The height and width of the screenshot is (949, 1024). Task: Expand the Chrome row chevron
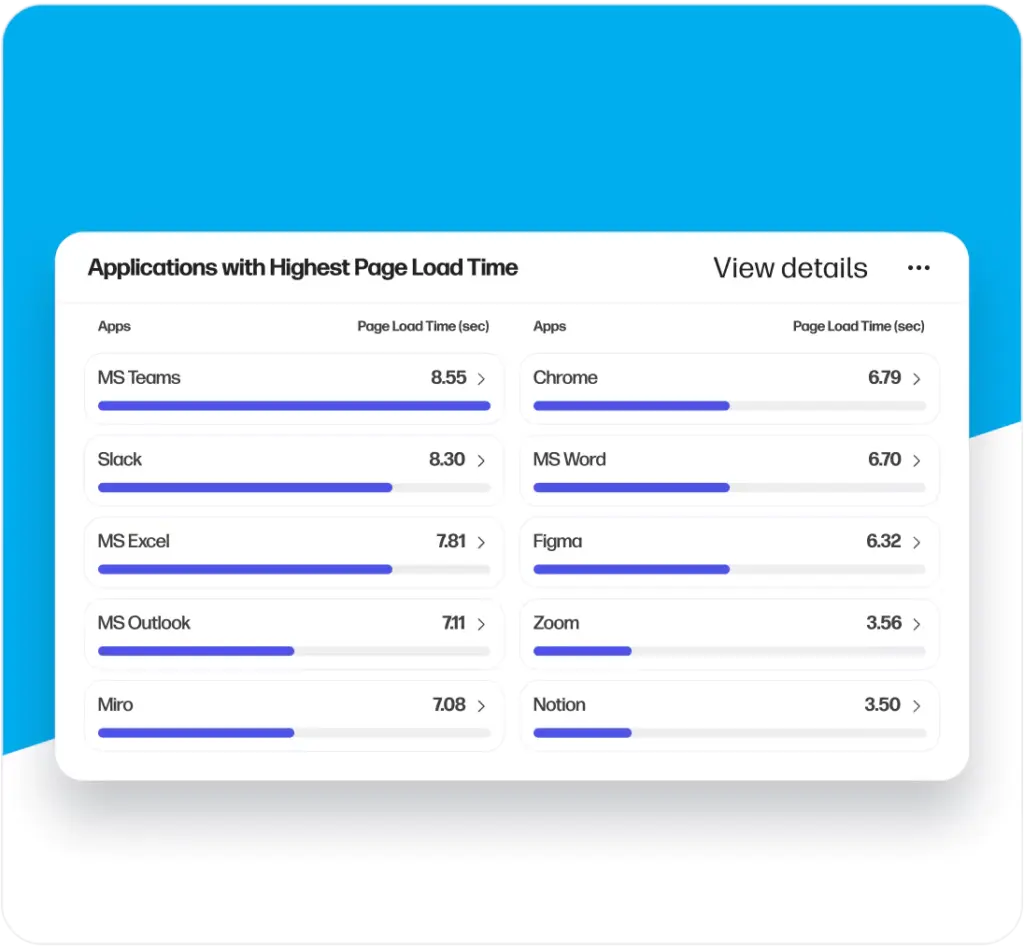pos(917,379)
